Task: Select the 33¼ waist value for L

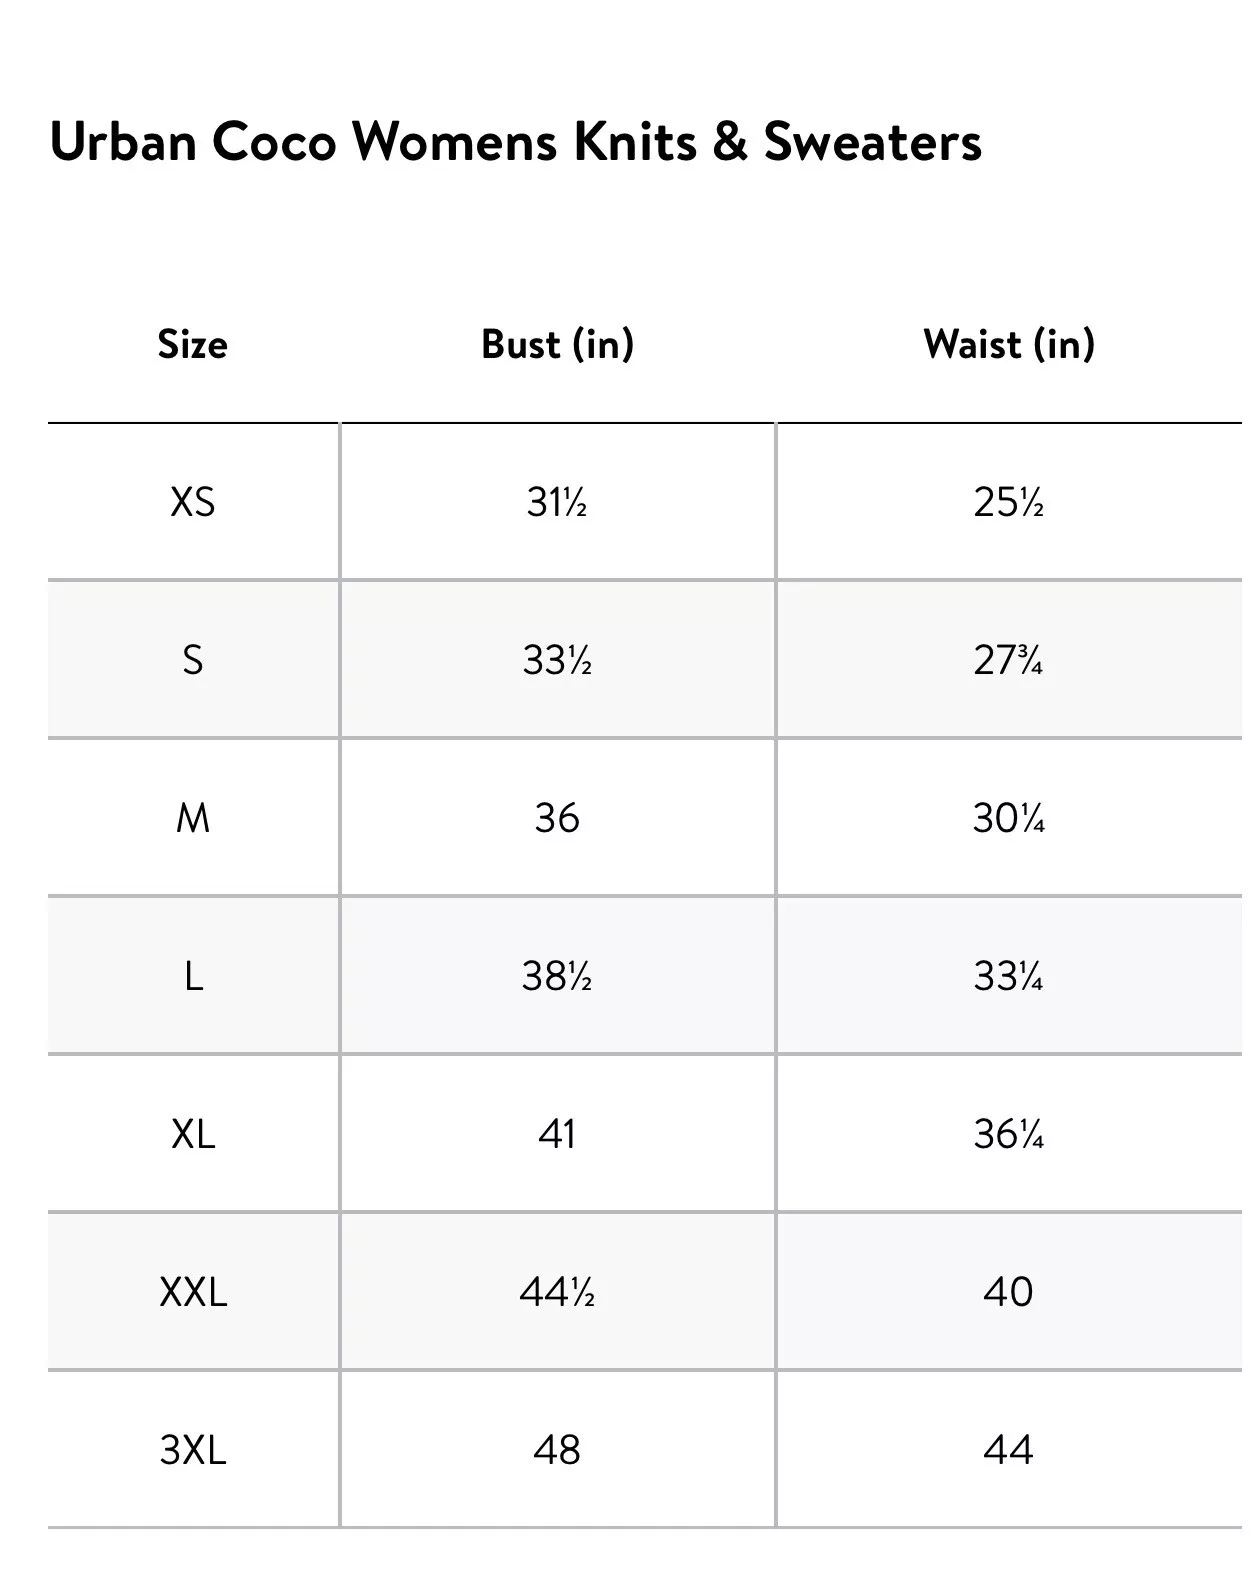Action: (1008, 976)
